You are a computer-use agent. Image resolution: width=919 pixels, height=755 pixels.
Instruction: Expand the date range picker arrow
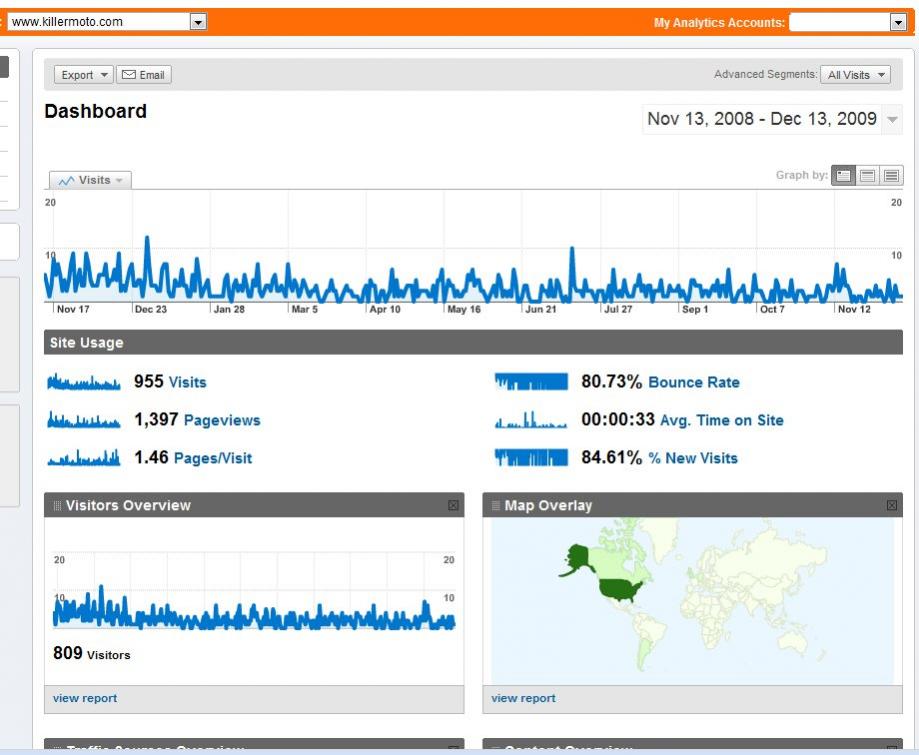click(x=892, y=120)
